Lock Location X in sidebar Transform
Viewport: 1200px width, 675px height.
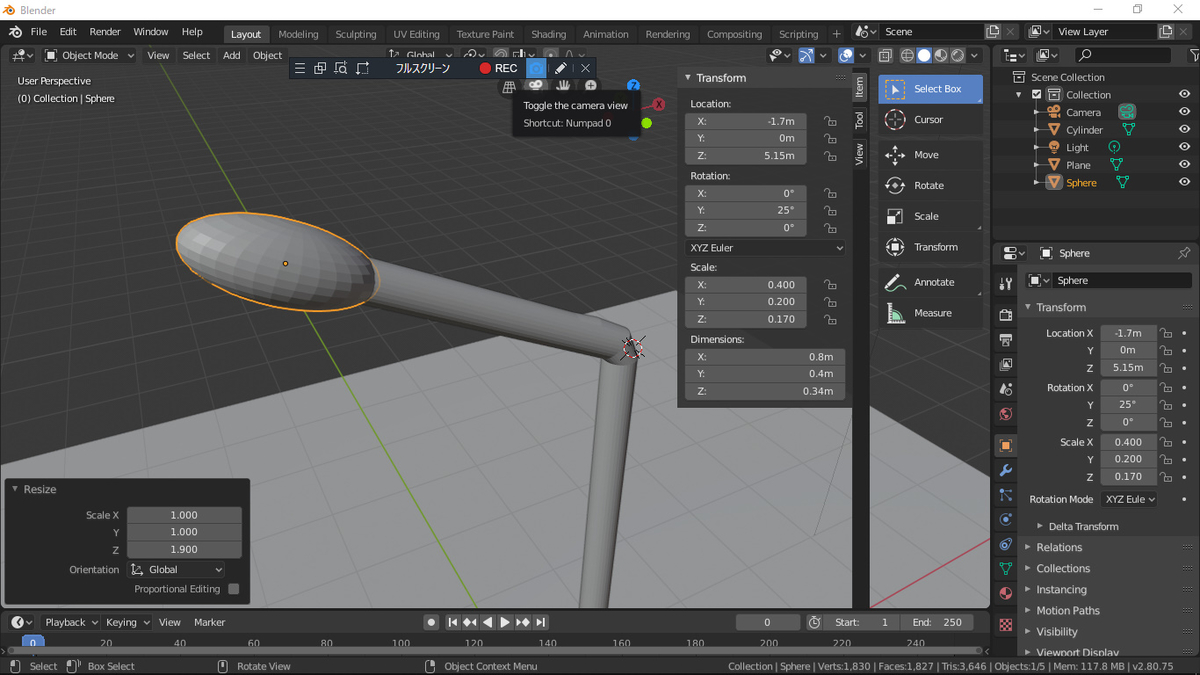pyautogui.click(x=830, y=121)
